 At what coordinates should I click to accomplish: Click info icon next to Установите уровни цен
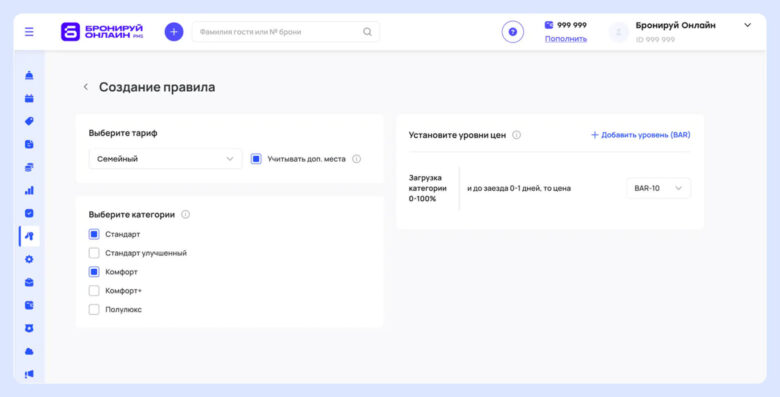[516, 135]
